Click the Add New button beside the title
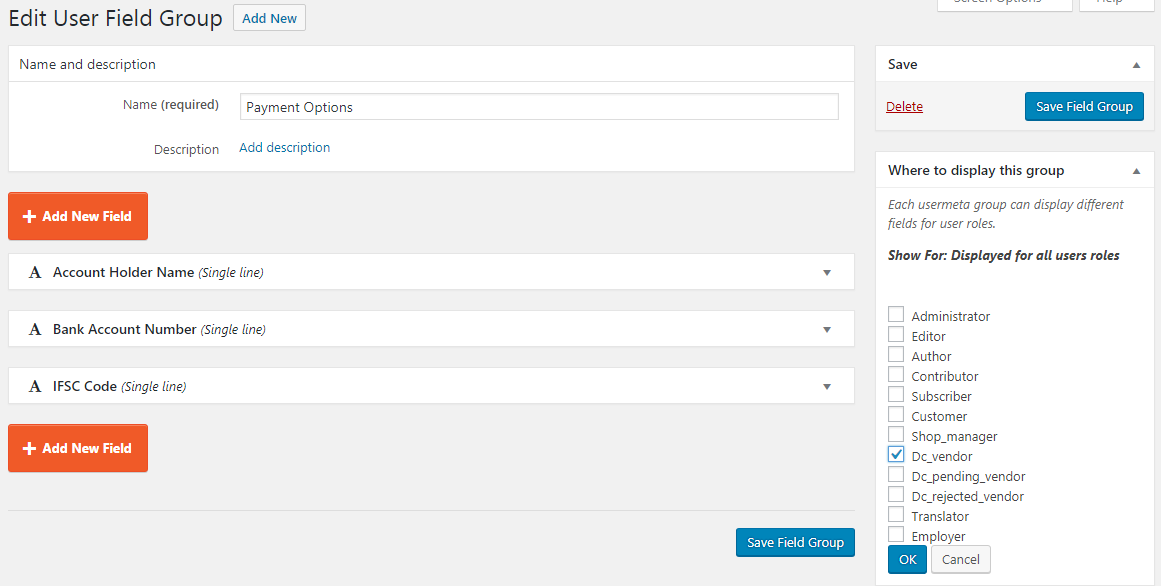 (270, 19)
